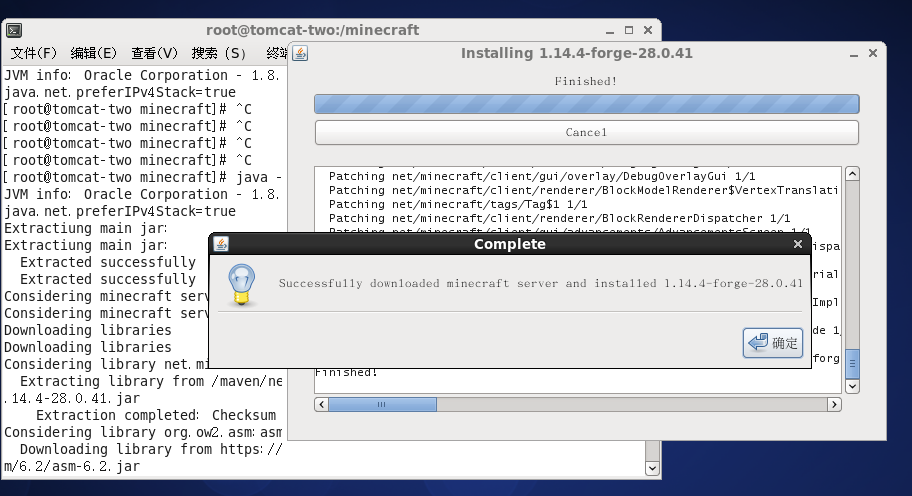Image resolution: width=912 pixels, height=496 pixels.
Task: Click the installer progress bar
Action: 586,104
